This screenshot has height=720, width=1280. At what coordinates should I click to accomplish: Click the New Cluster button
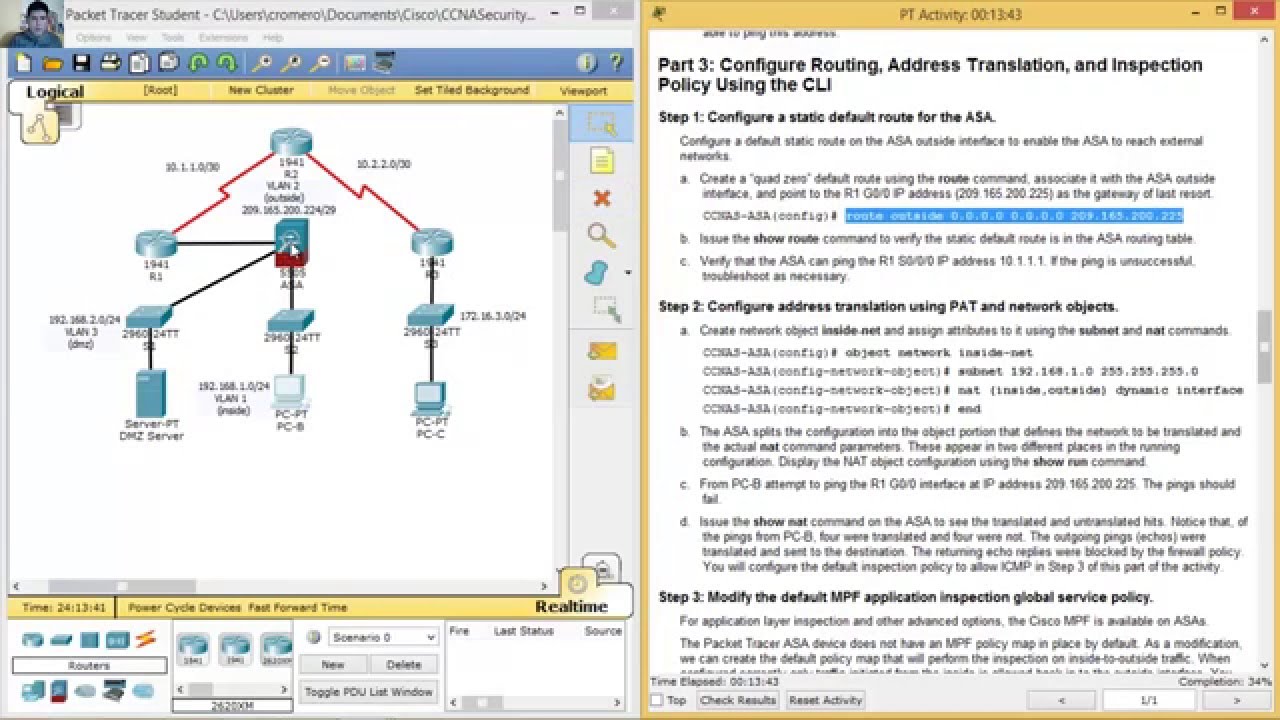pyautogui.click(x=261, y=90)
